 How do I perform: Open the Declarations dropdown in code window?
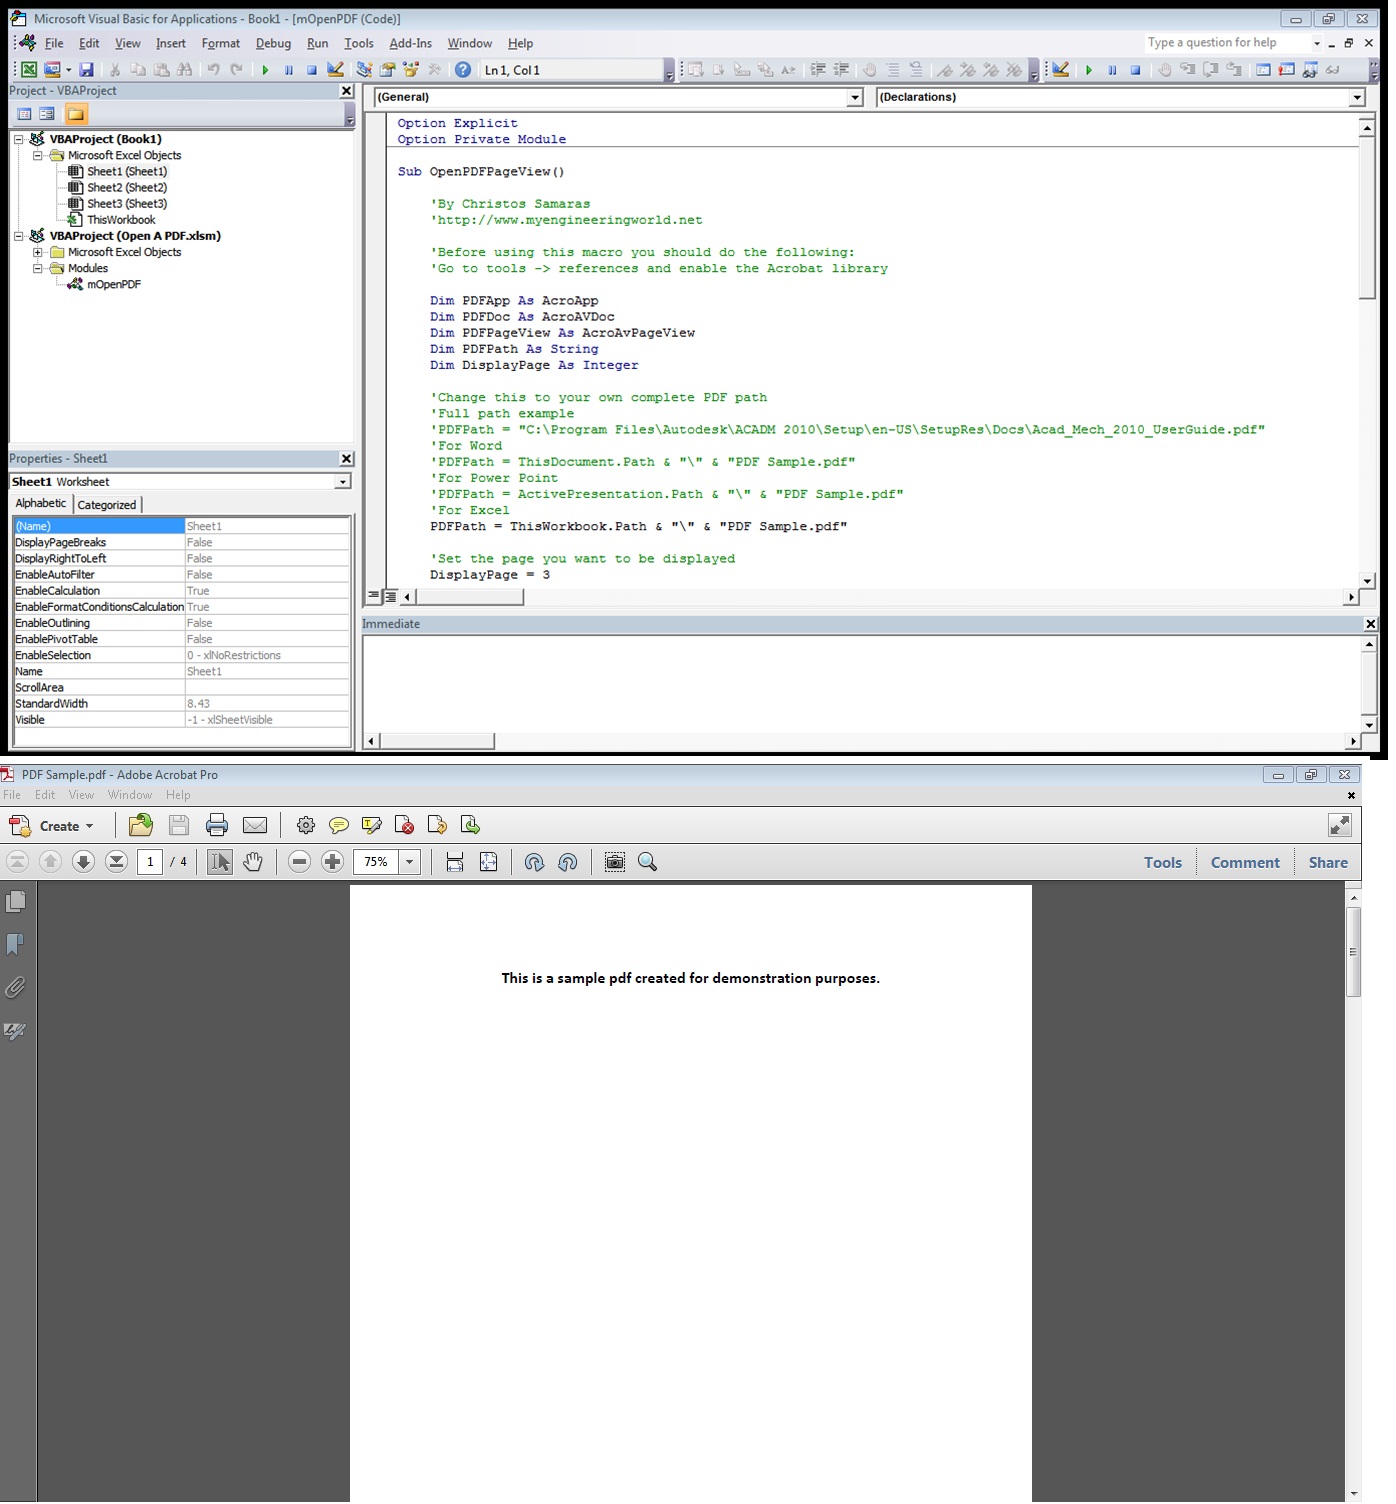click(1357, 97)
